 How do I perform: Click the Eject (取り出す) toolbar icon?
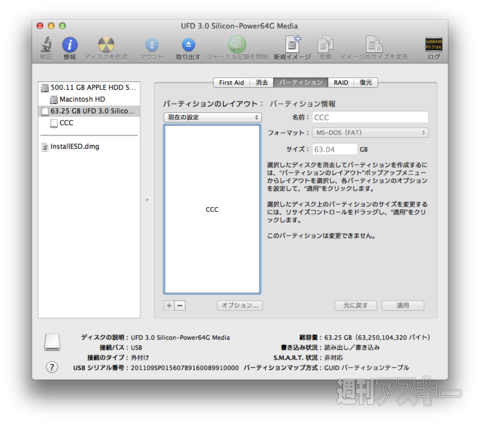click(188, 45)
